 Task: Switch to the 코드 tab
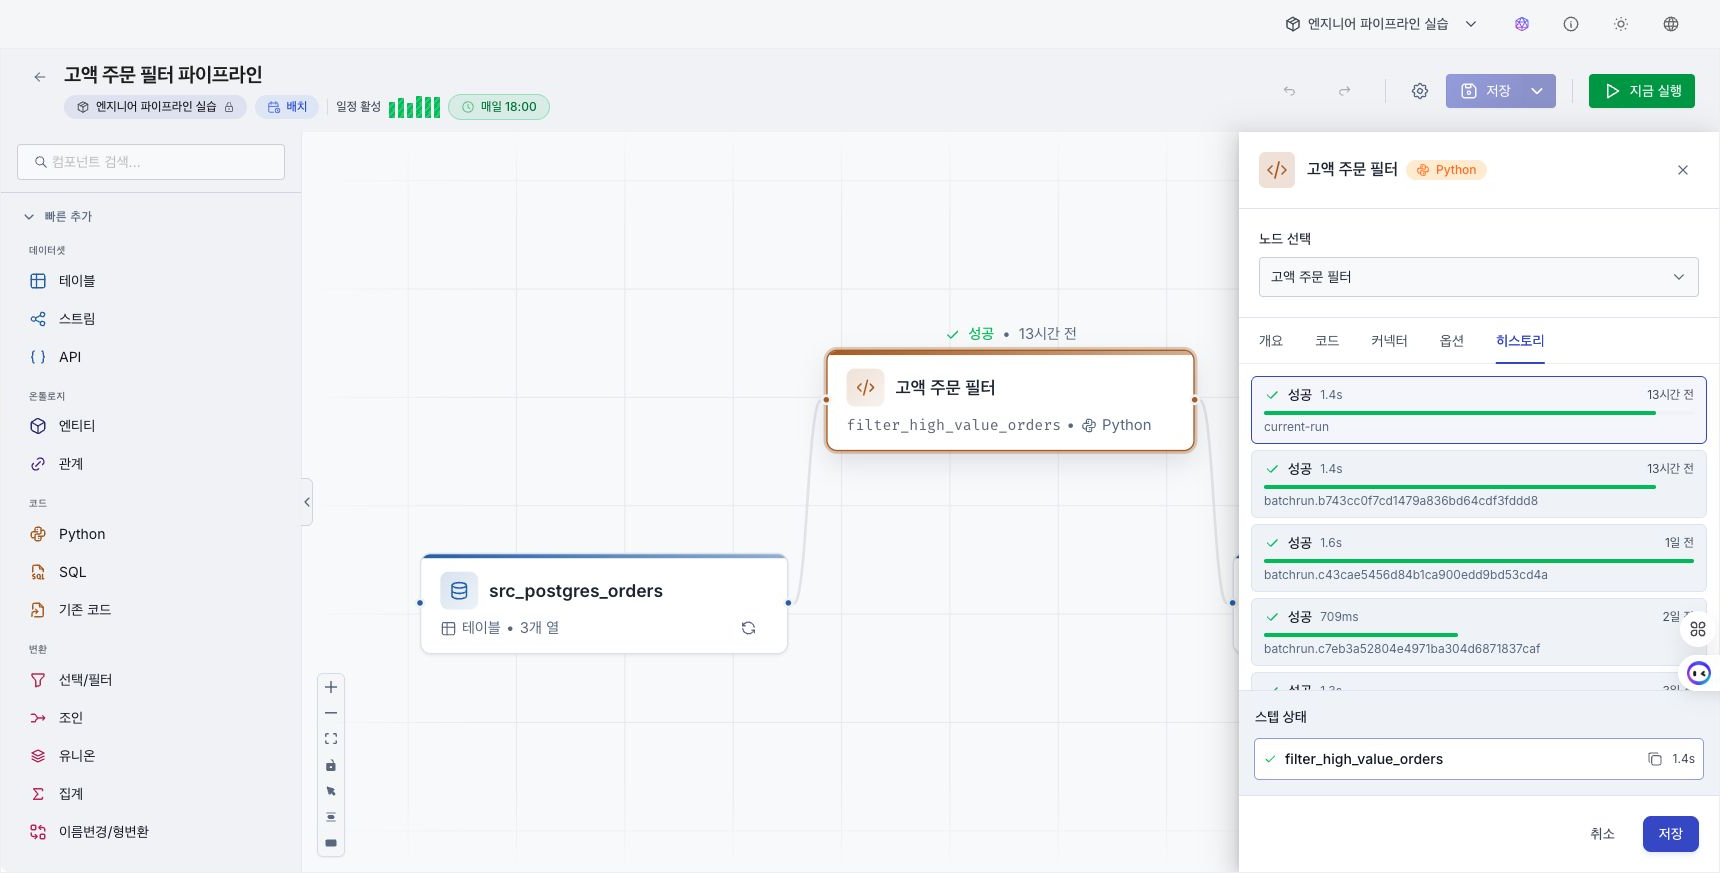click(1327, 341)
